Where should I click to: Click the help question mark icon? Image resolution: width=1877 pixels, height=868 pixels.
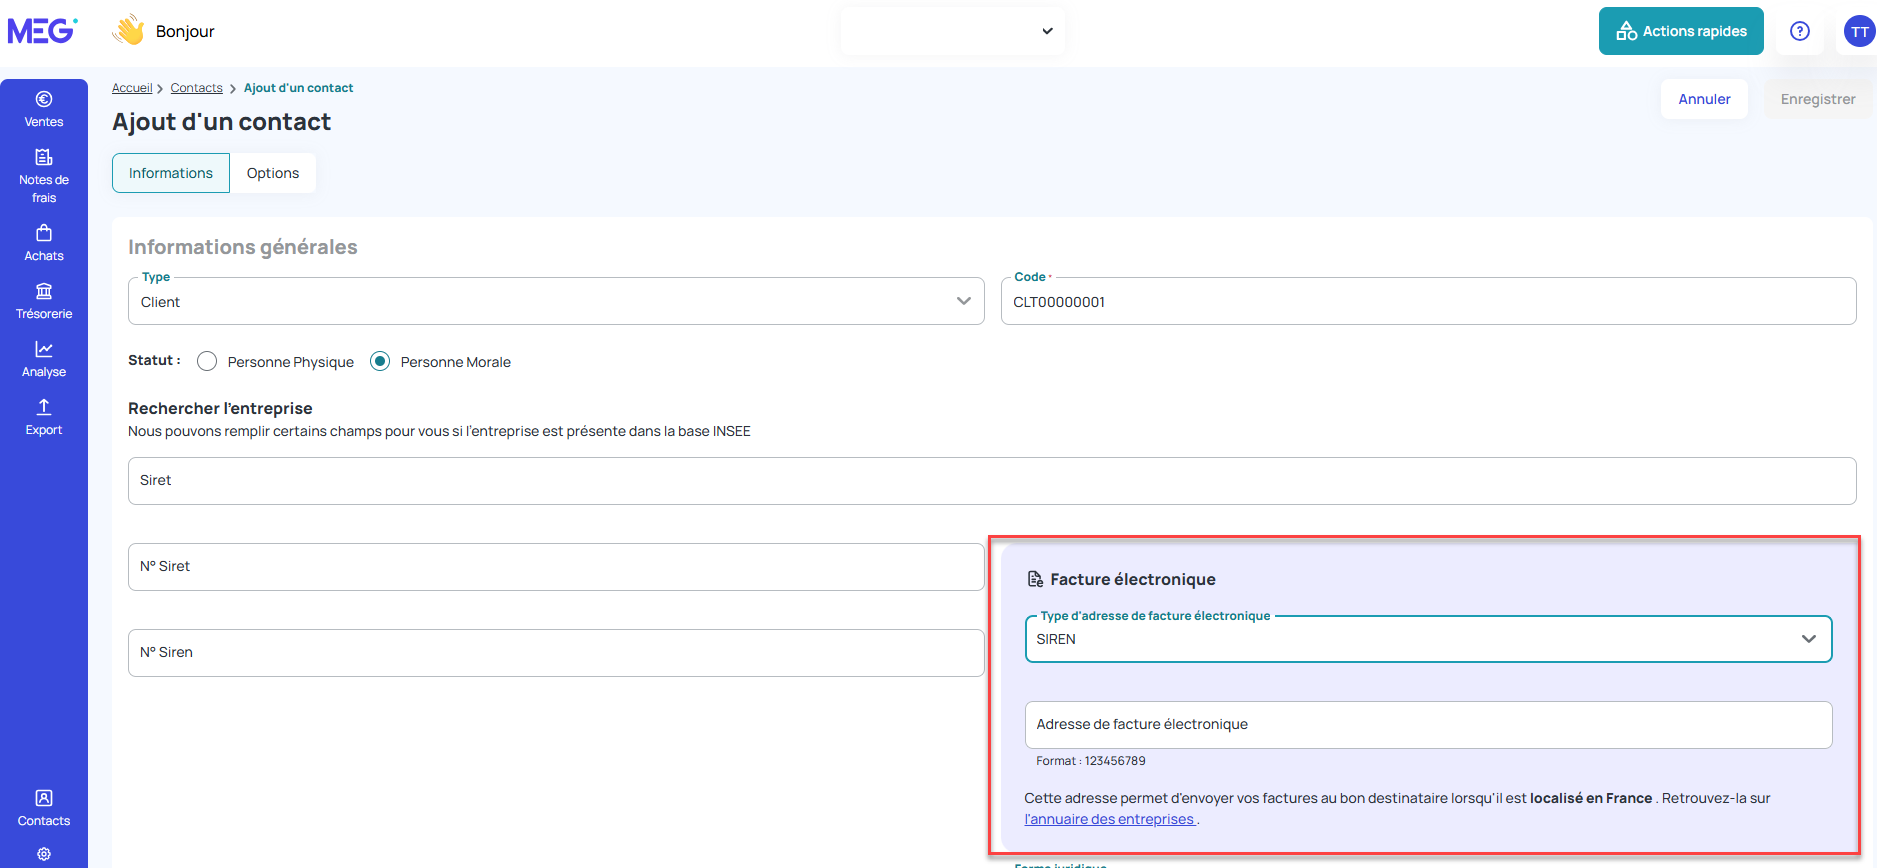[x=1800, y=31]
